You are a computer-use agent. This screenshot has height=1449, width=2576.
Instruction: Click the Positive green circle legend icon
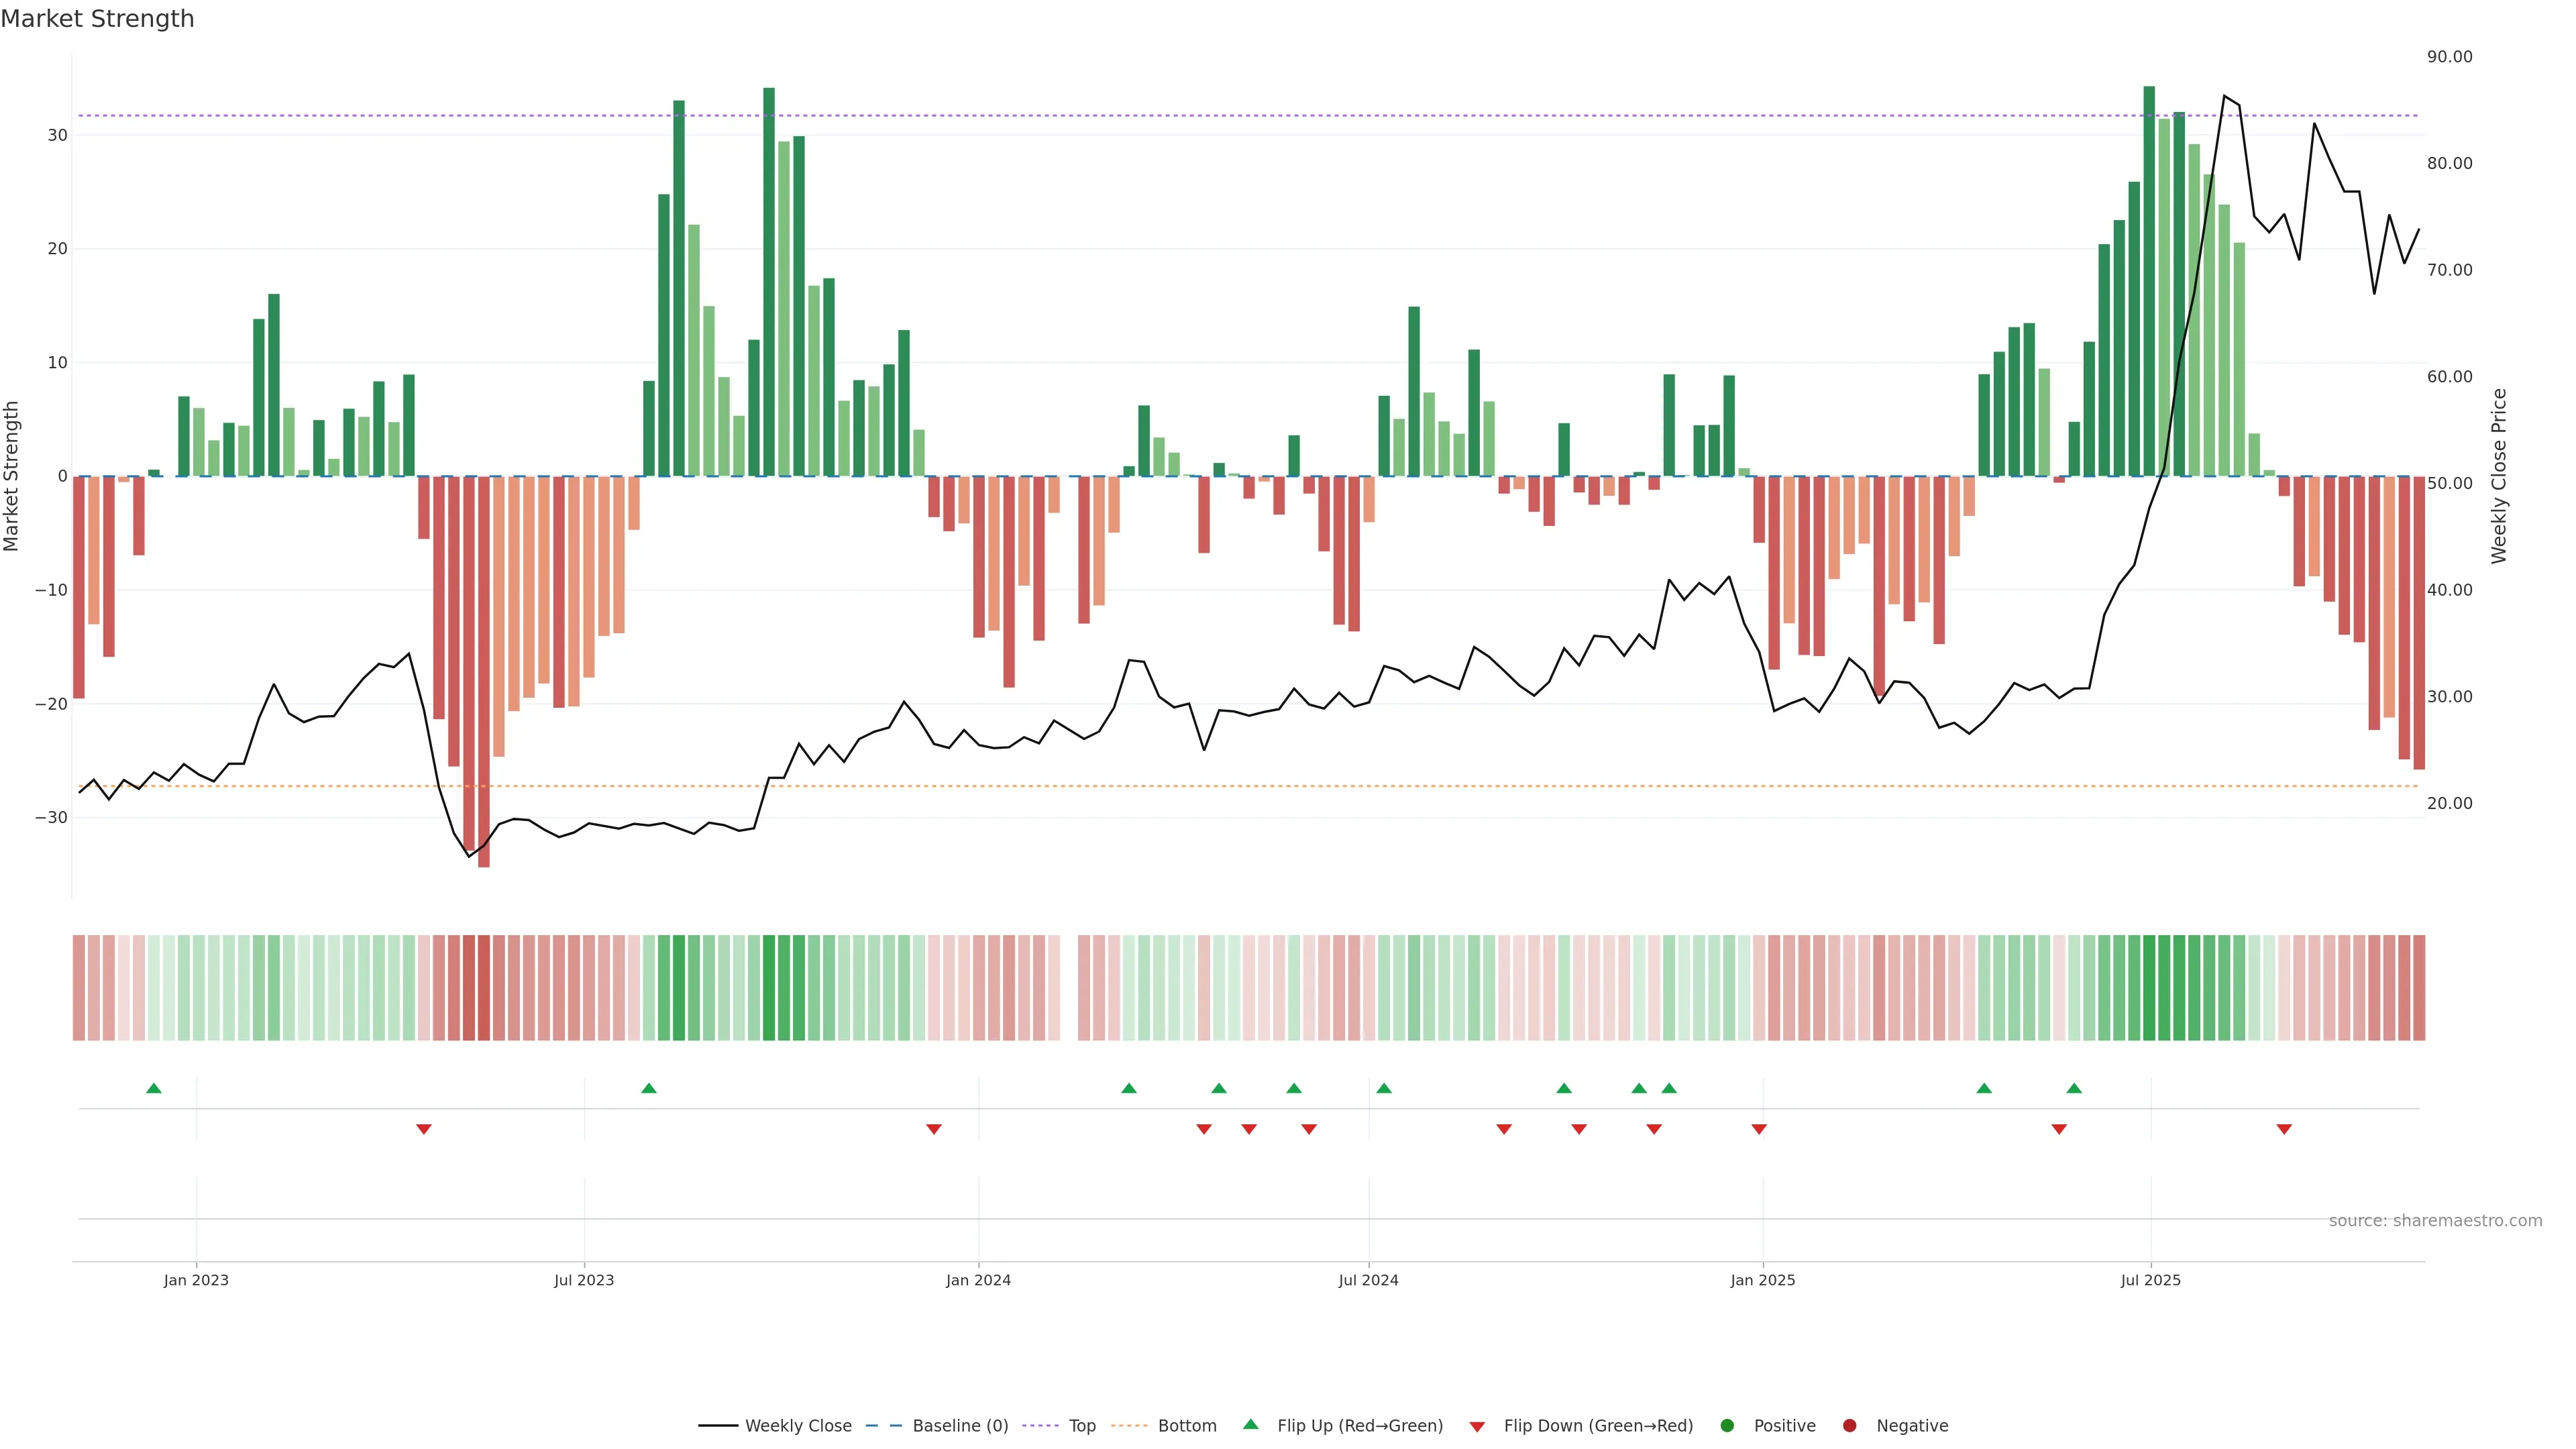coord(1727,1425)
